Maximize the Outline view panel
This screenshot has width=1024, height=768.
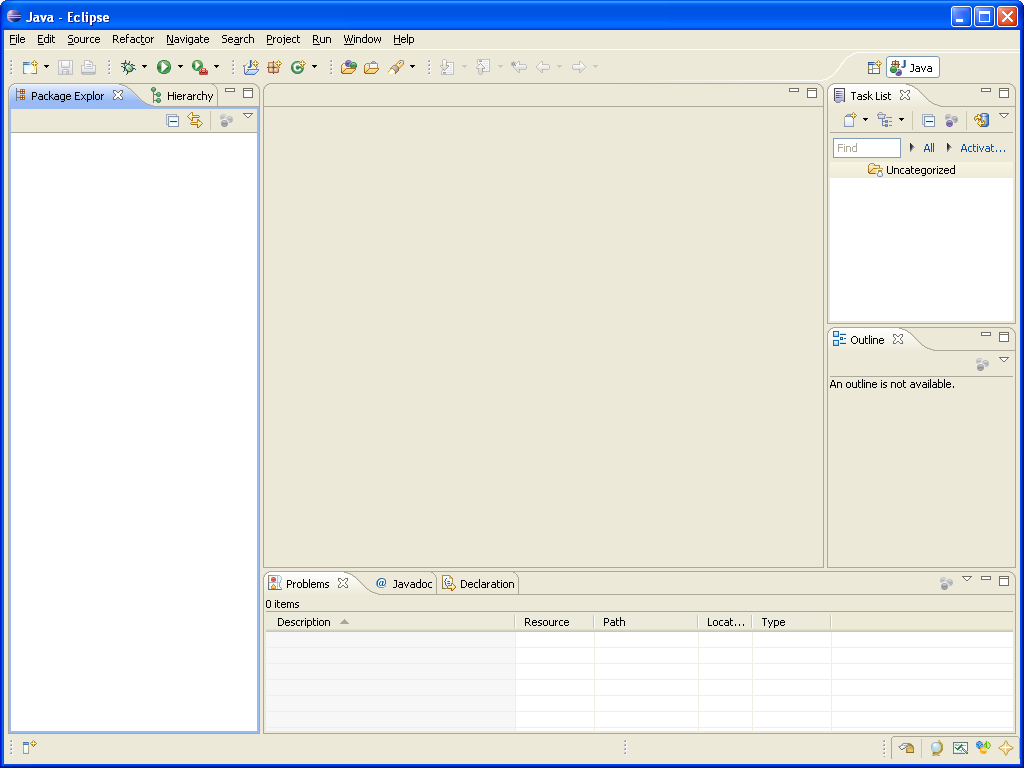1004,337
